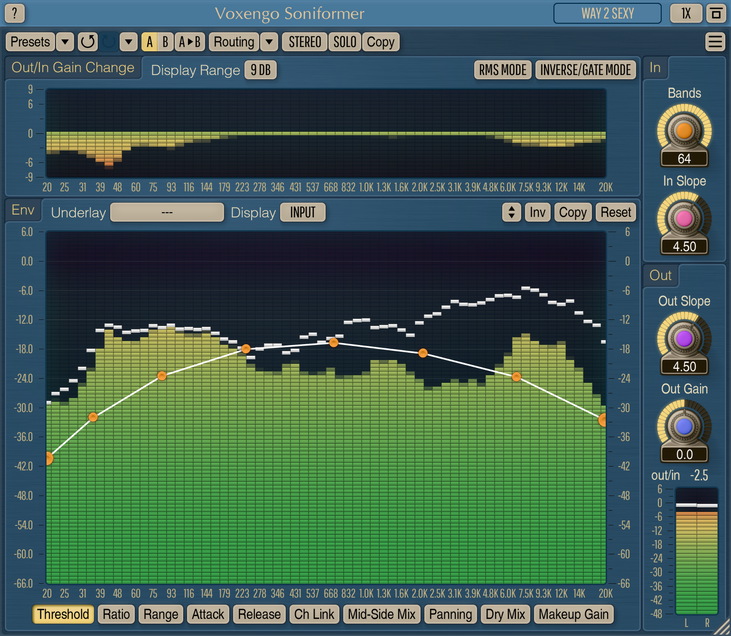Screen dimensions: 731x636
Task: Click the Routing button
Action: 234,42
